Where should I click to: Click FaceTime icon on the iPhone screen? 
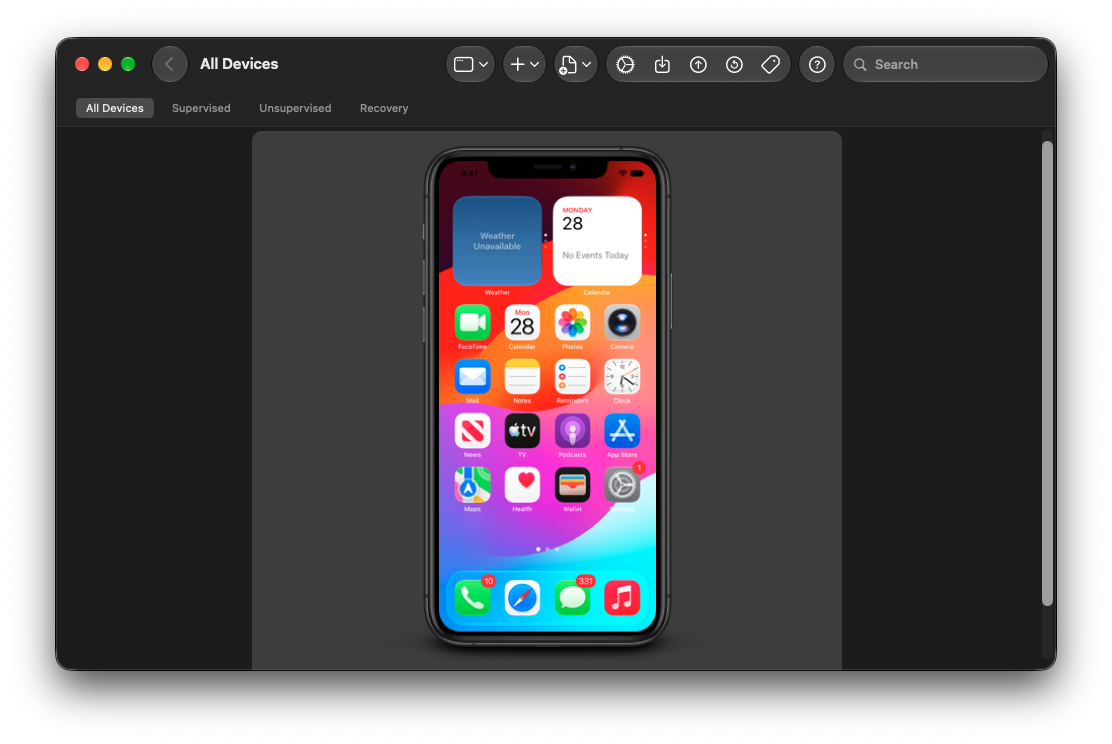[472, 323]
